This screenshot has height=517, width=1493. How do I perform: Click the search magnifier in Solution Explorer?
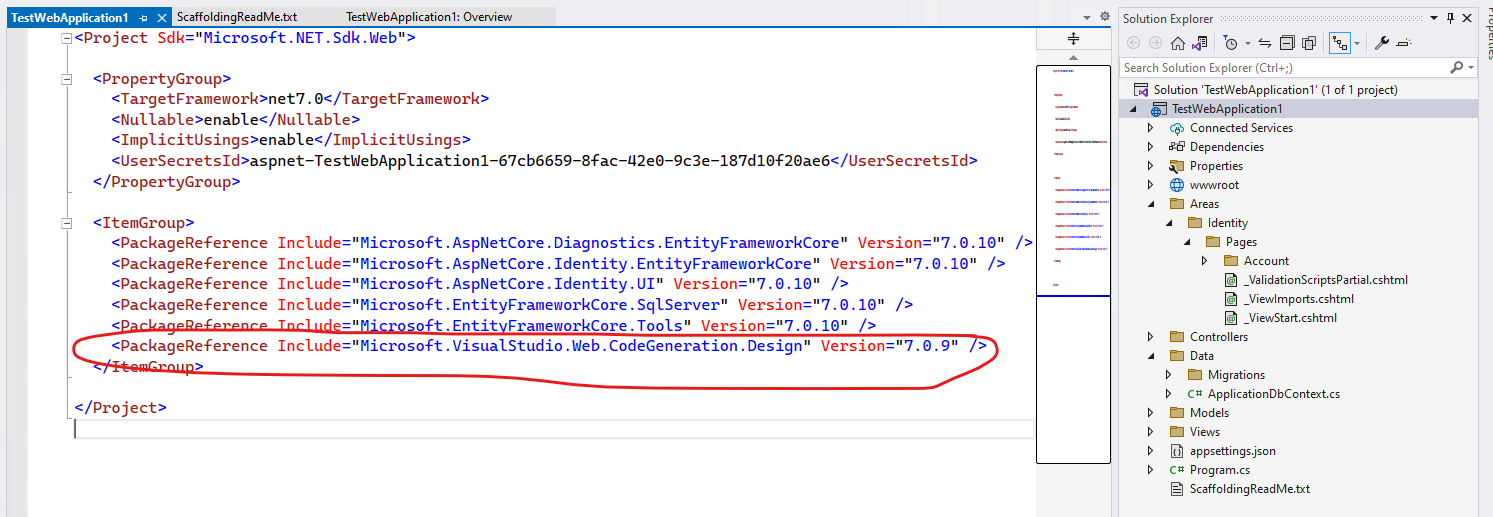tap(1456, 67)
